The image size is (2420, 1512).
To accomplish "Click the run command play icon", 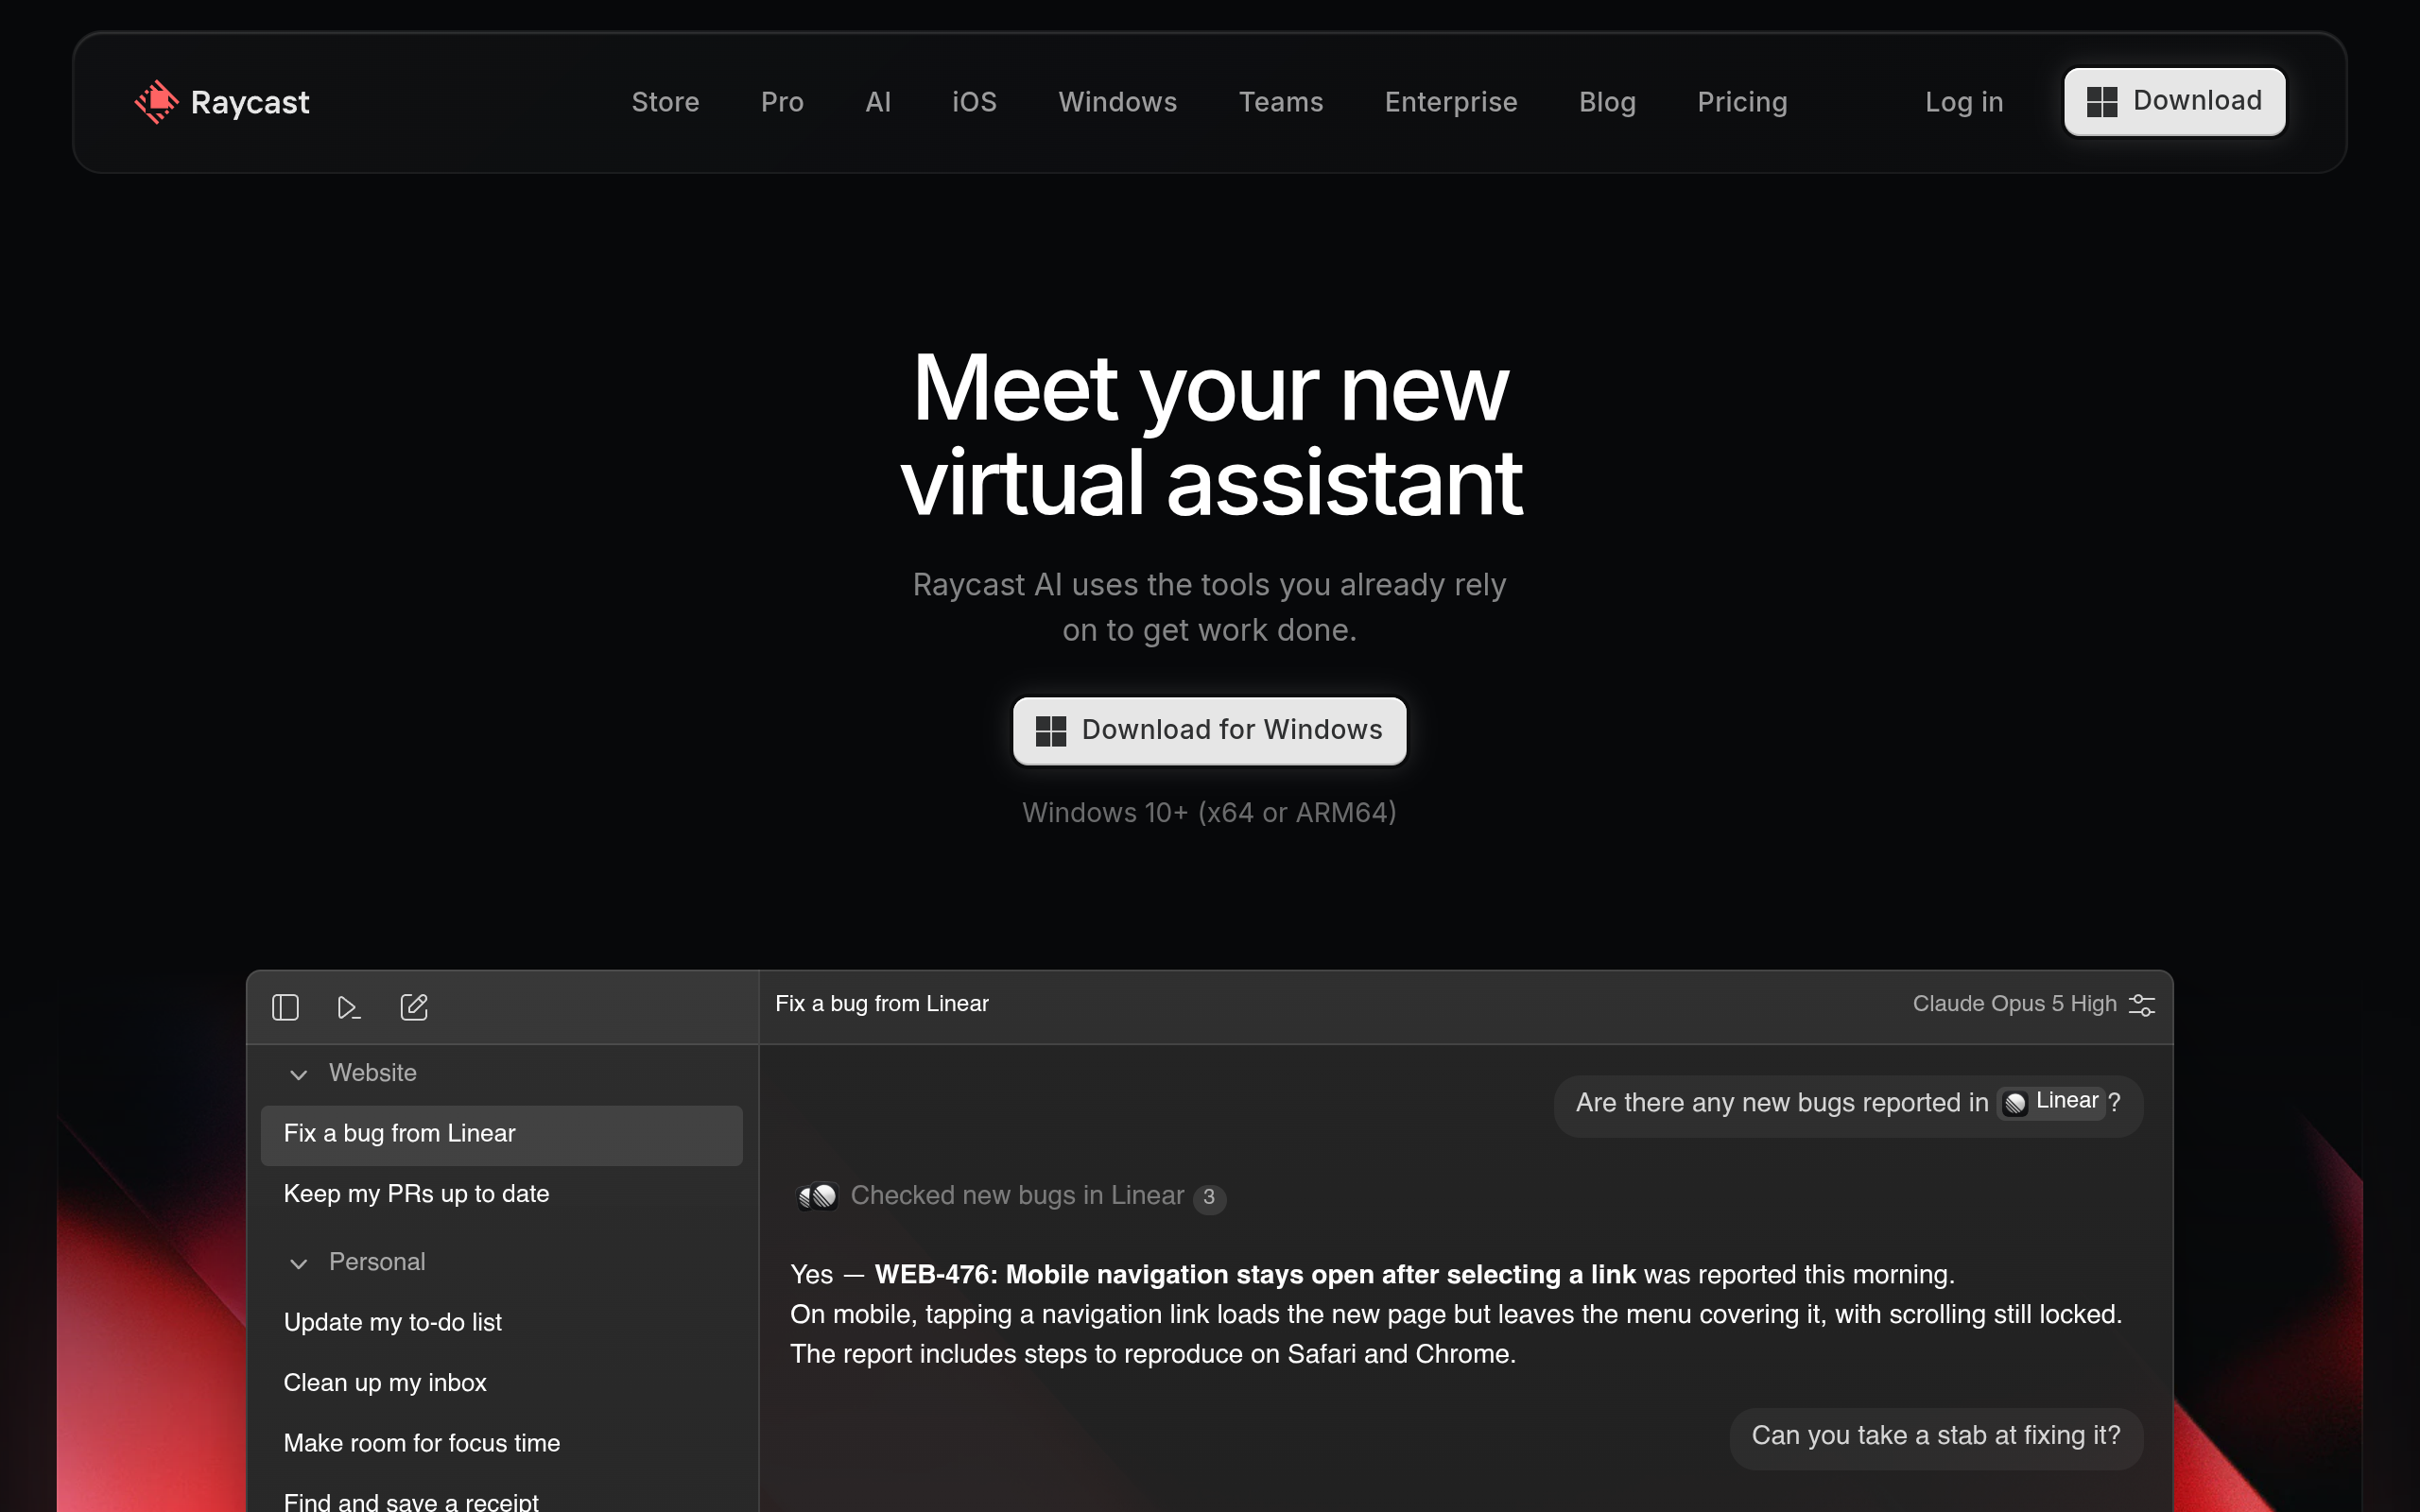I will 348,1007.
